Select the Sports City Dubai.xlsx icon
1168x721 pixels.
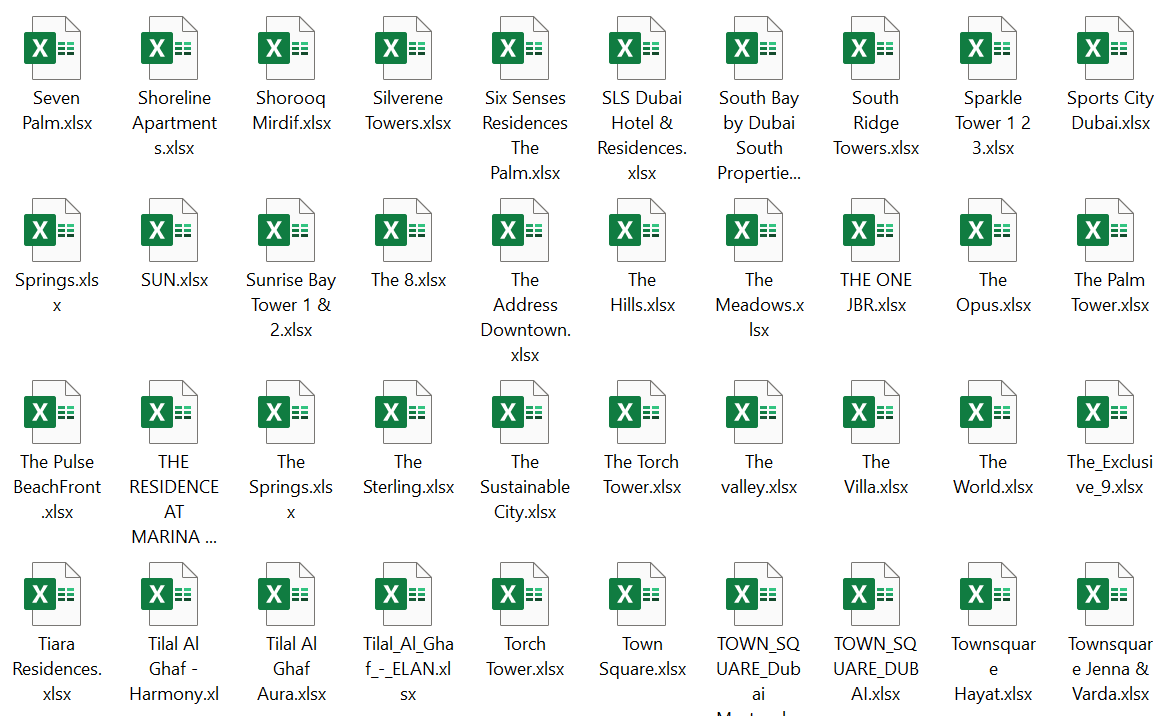[x=1109, y=48]
